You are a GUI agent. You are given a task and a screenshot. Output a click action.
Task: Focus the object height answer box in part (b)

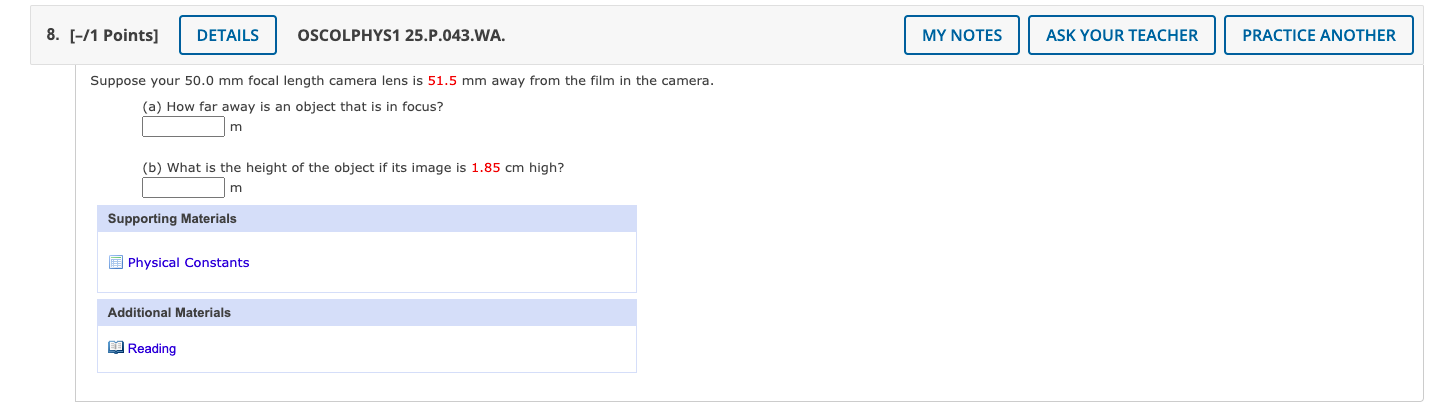pyautogui.click(x=184, y=188)
